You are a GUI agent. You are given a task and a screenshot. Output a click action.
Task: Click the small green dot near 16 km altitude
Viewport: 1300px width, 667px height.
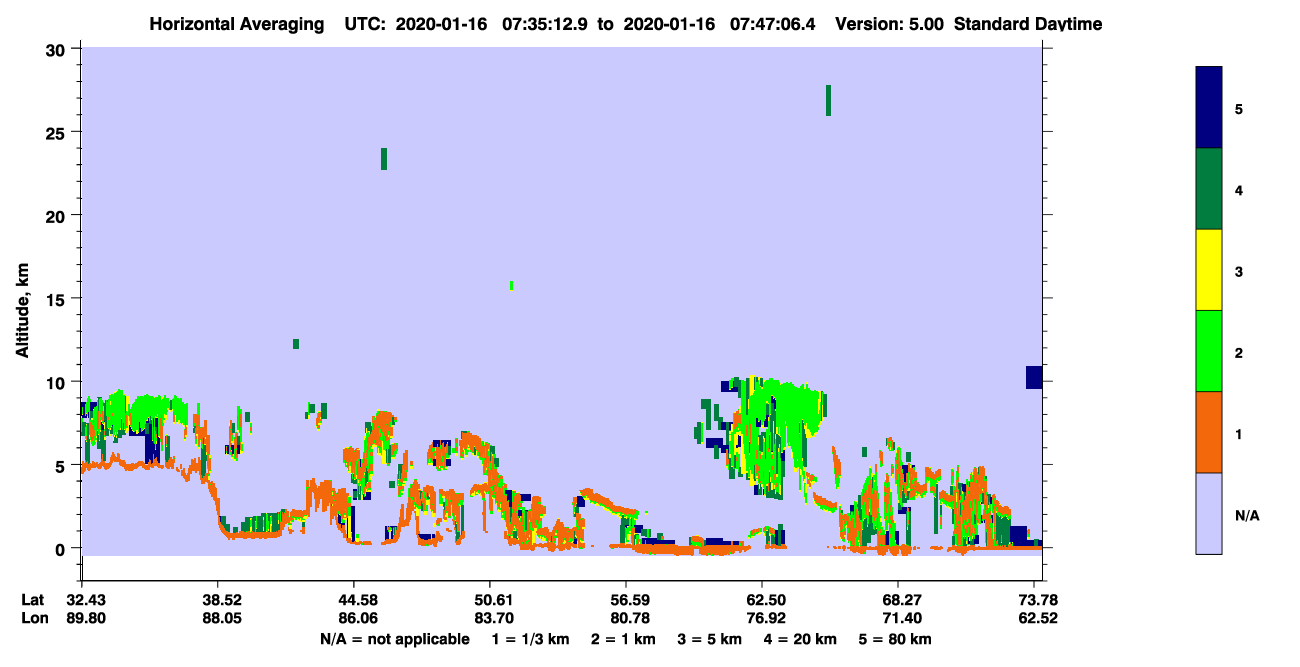pyautogui.click(x=511, y=286)
